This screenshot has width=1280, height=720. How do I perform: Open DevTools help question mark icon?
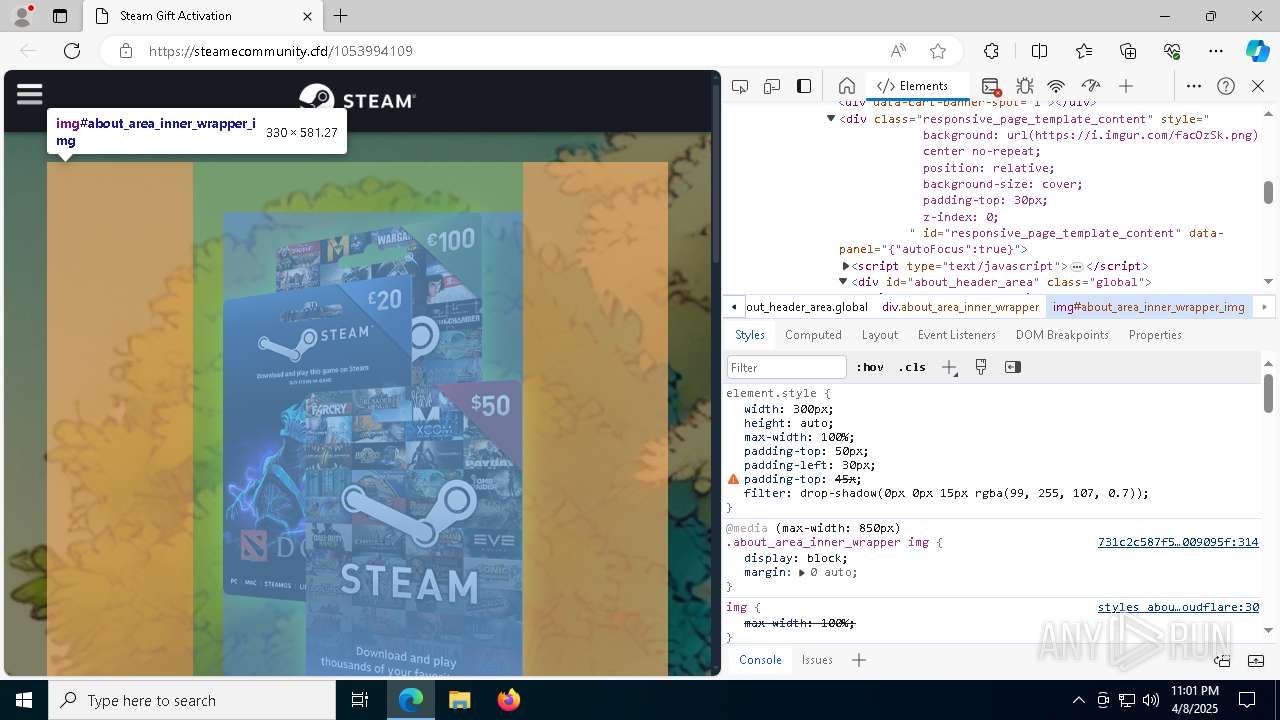[x=1226, y=86]
